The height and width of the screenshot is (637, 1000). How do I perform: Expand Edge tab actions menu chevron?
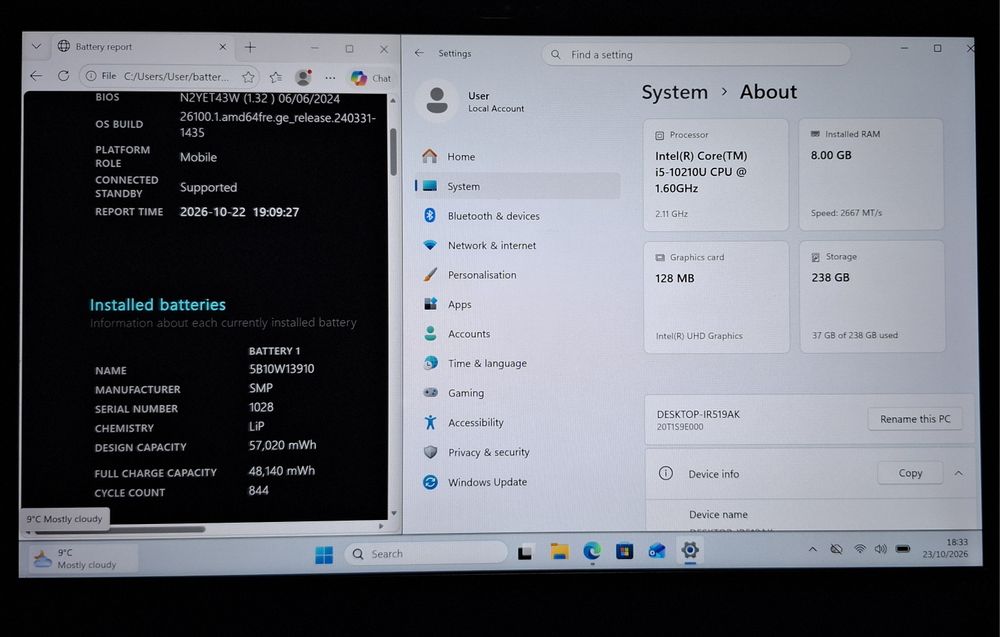coord(36,47)
